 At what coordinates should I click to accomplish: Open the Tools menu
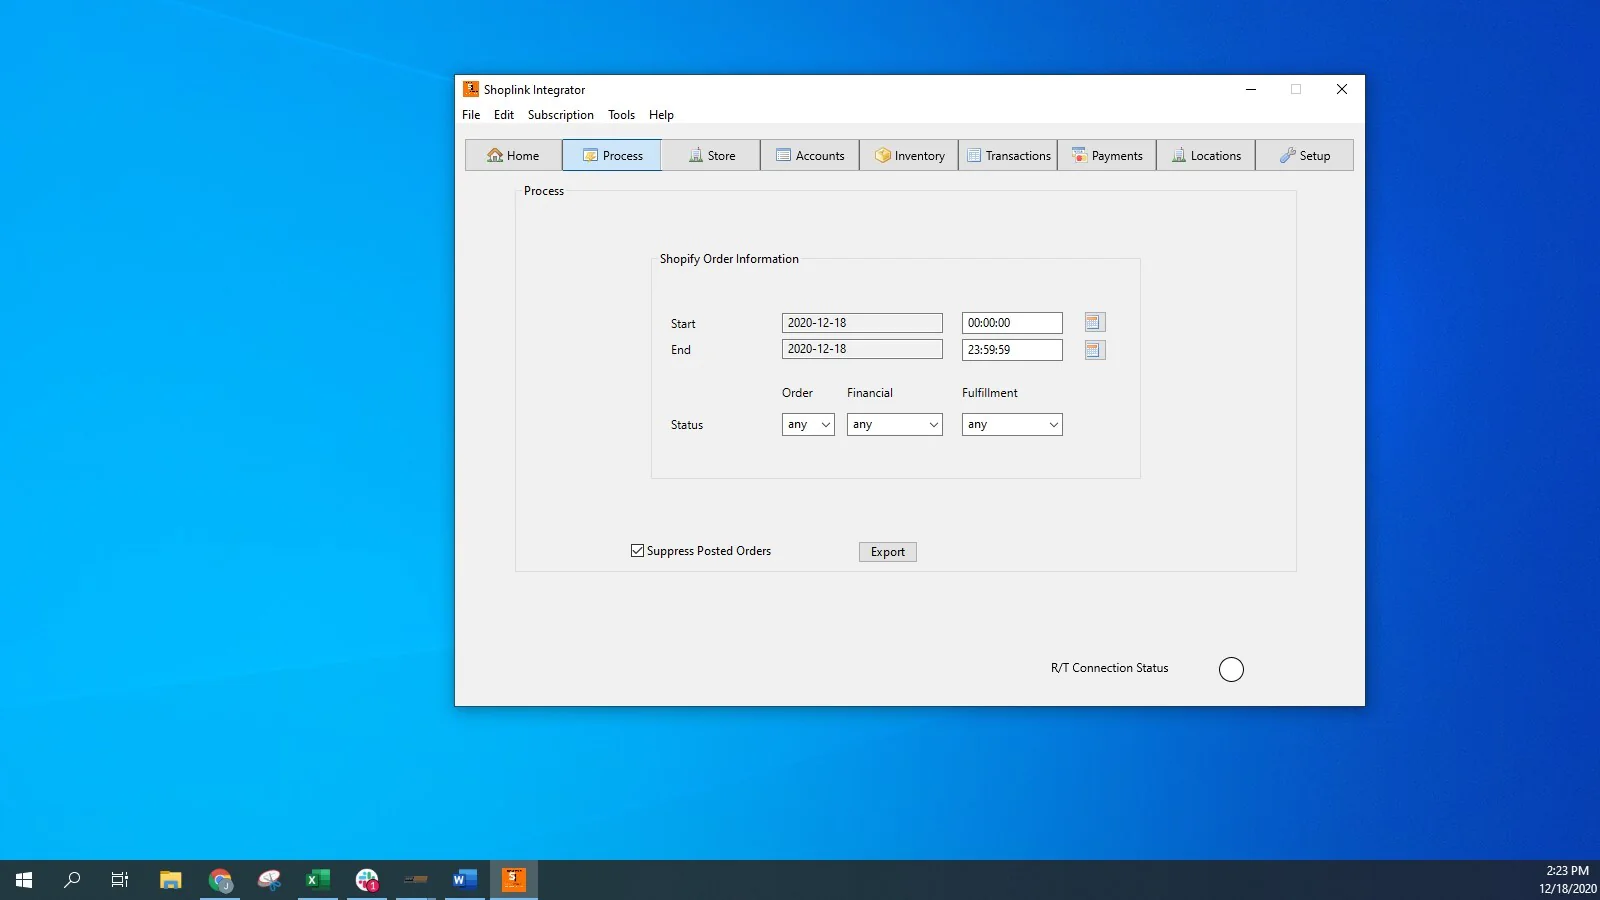(x=621, y=115)
